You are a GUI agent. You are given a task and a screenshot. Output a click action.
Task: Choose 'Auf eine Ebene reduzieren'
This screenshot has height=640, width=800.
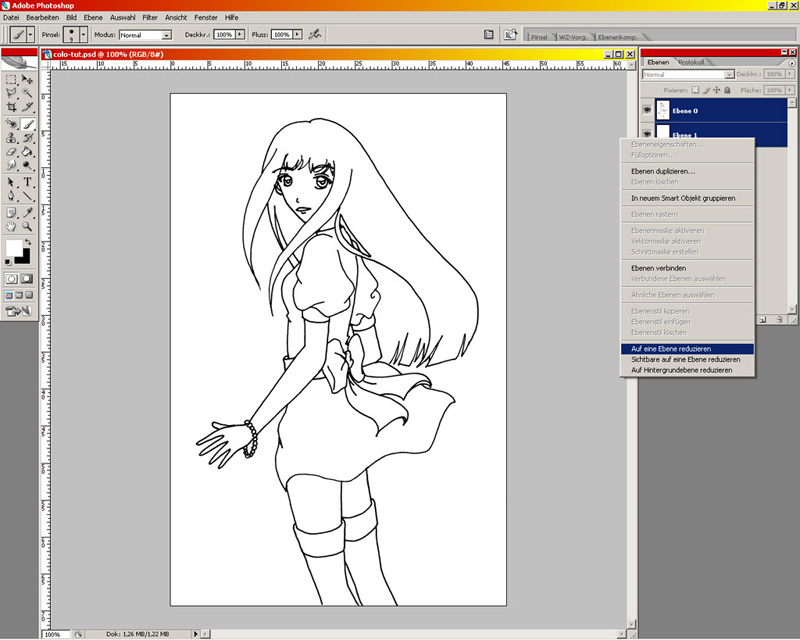click(x=687, y=349)
